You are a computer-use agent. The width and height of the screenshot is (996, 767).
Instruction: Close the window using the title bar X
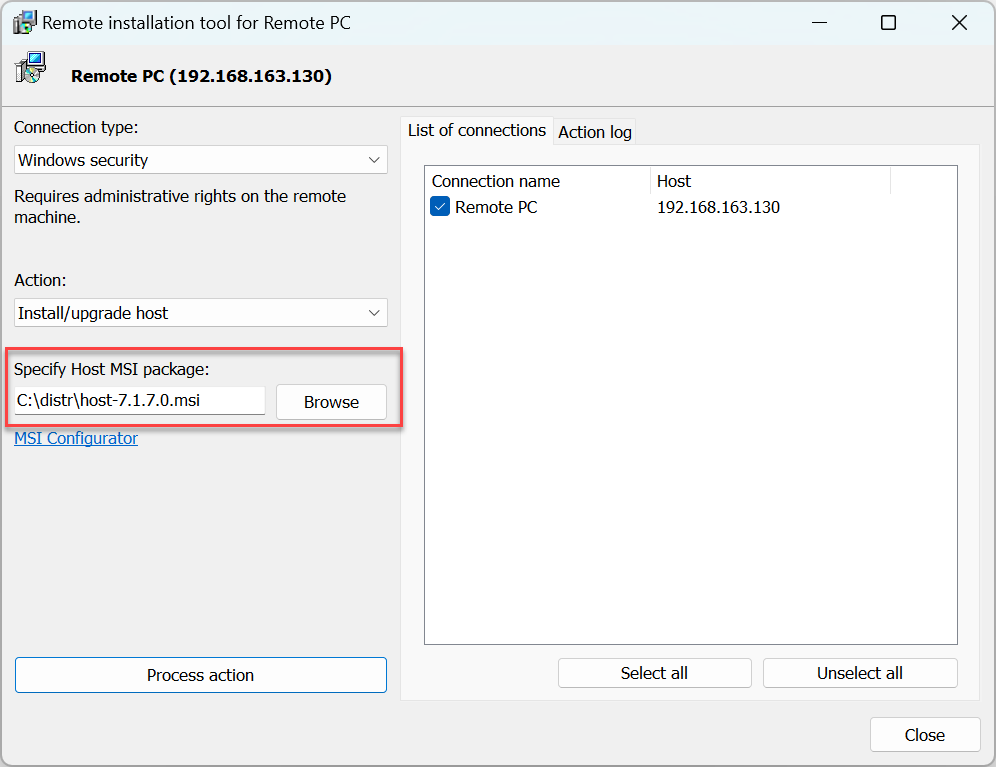(958, 23)
